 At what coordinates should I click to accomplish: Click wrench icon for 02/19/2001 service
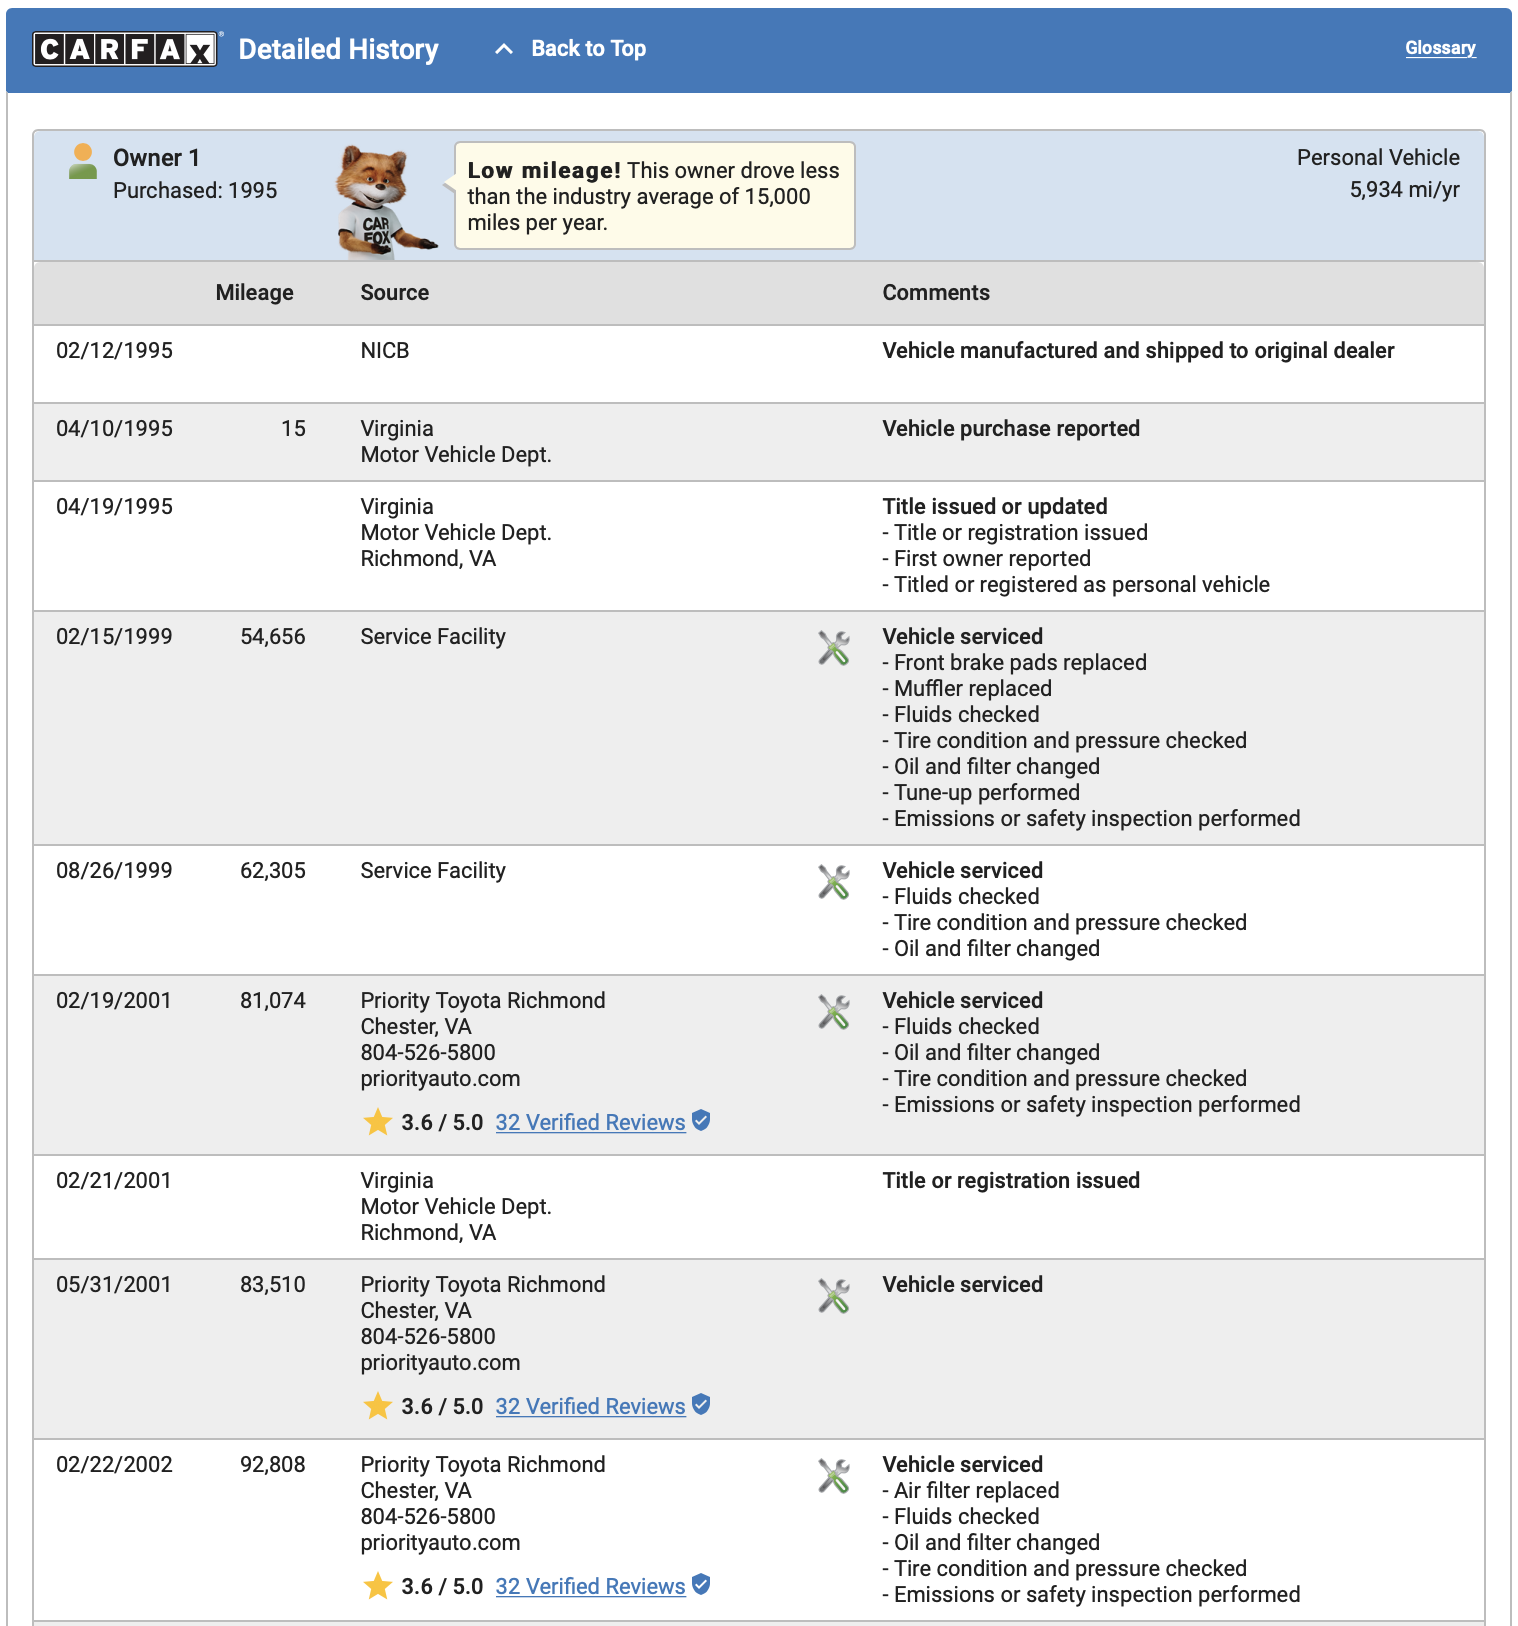click(x=834, y=1012)
